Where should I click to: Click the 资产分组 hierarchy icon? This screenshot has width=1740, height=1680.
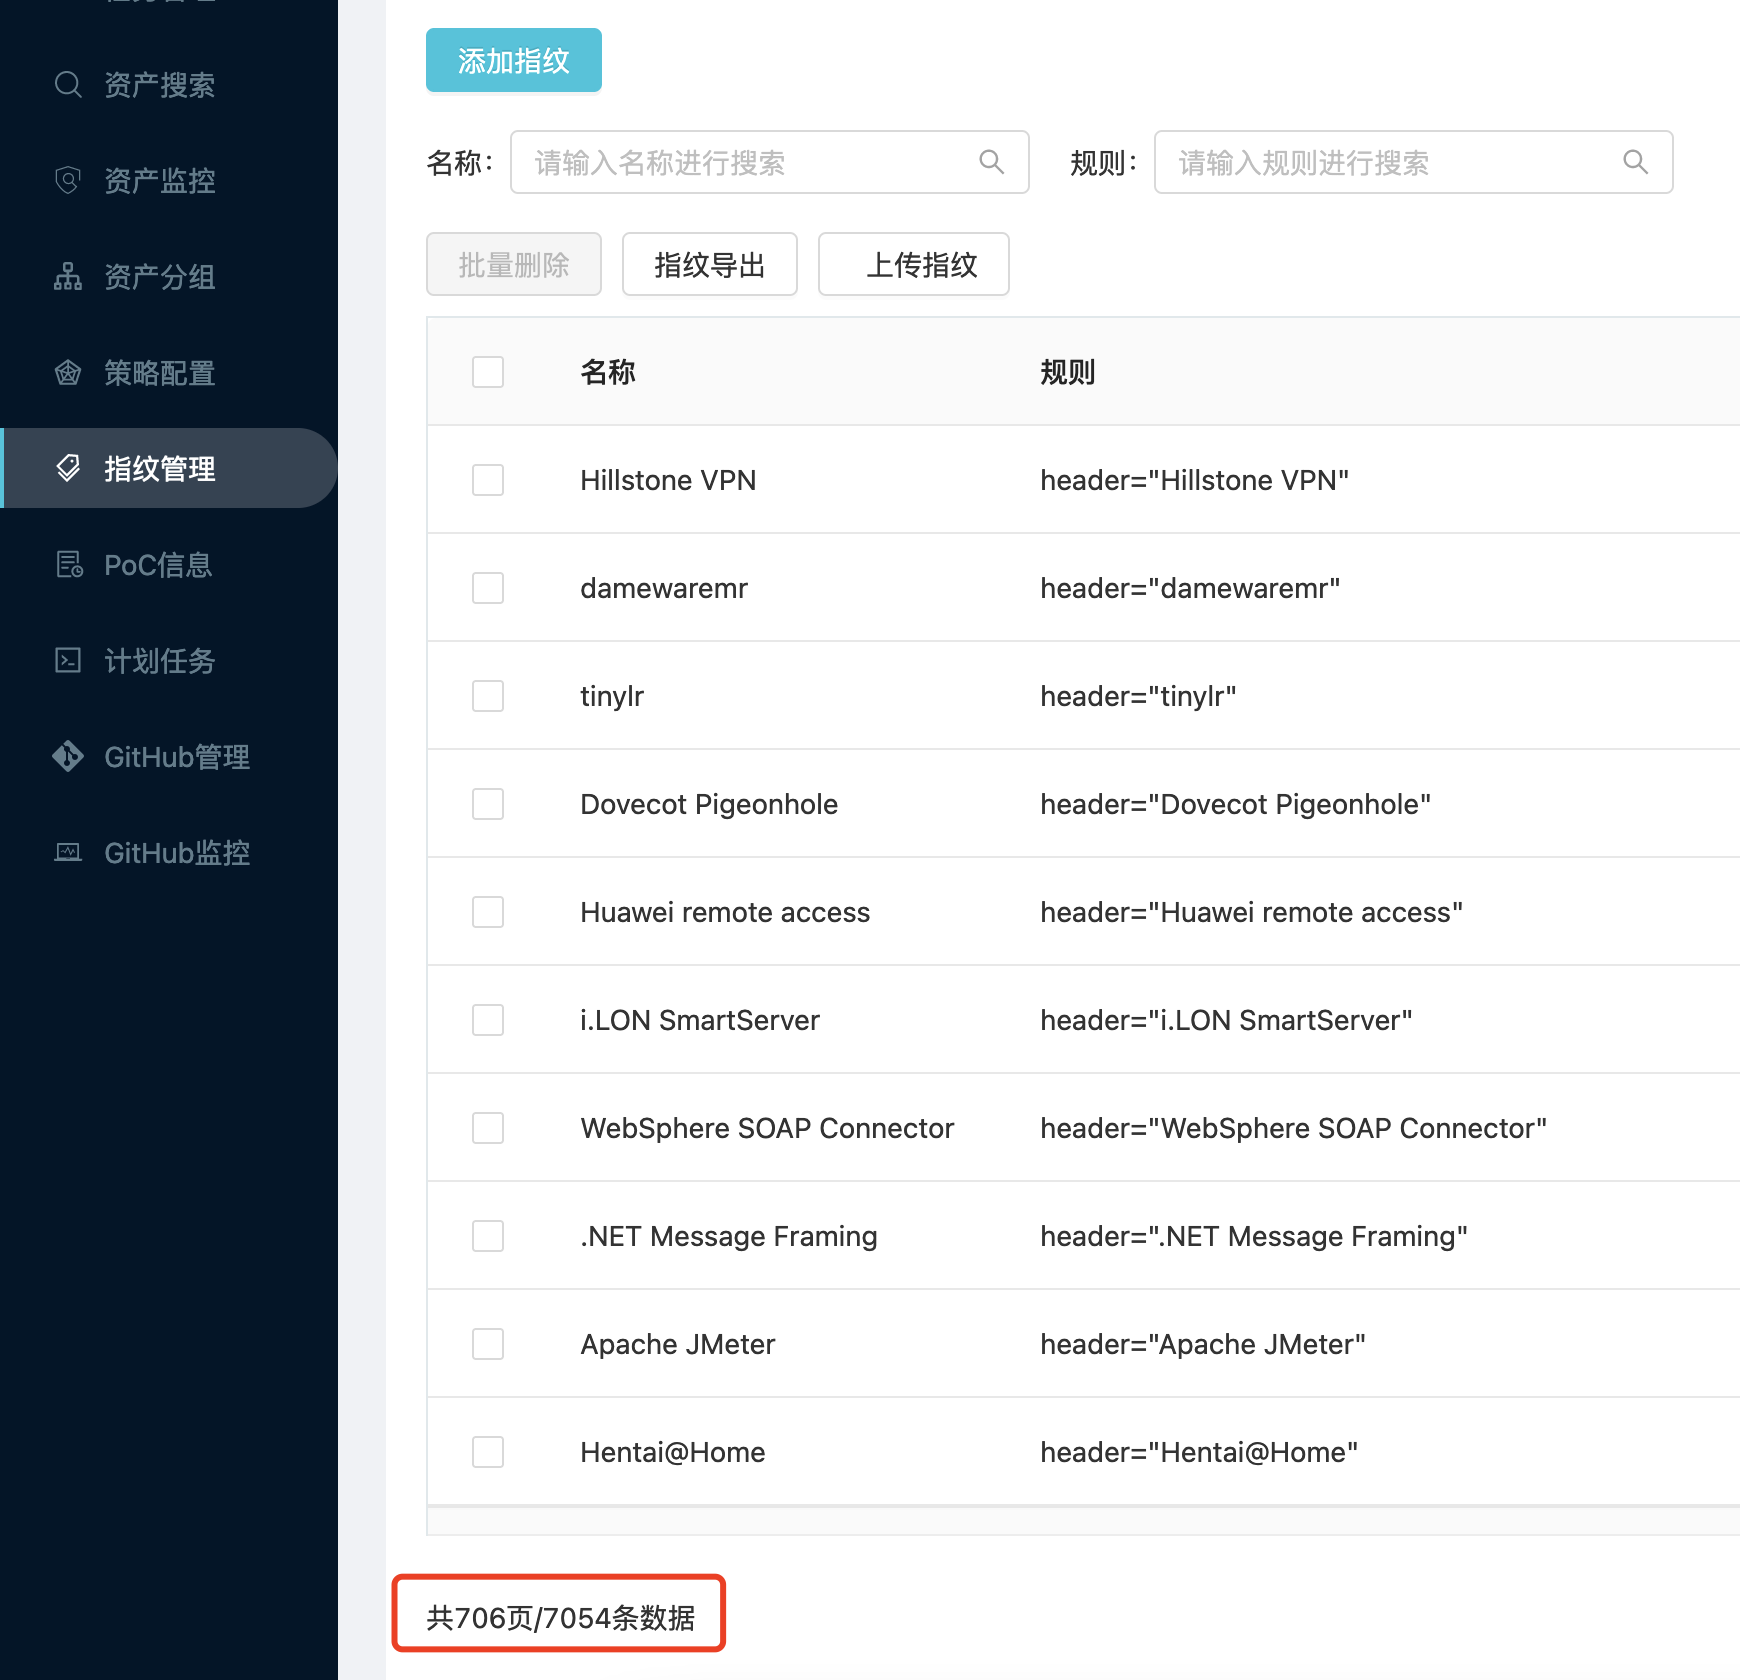(68, 277)
